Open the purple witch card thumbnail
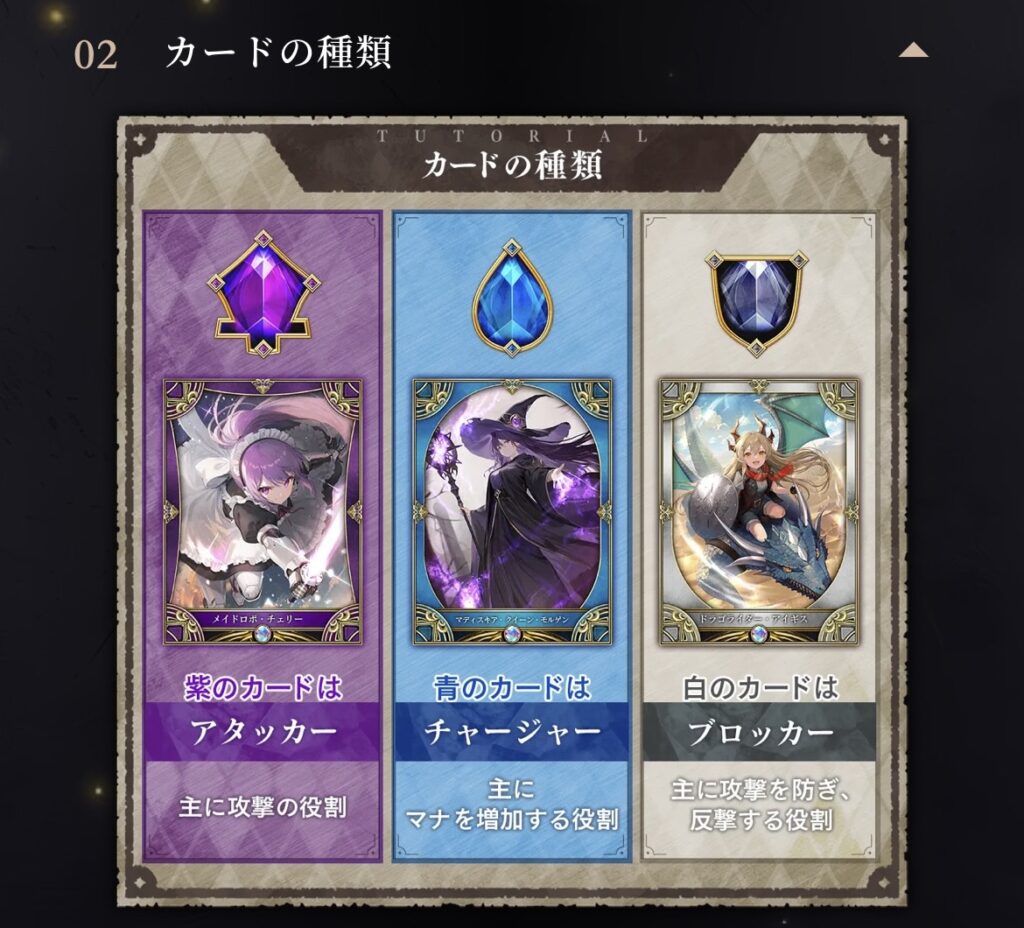This screenshot has height=928, width=1024. tap(512, 511)
